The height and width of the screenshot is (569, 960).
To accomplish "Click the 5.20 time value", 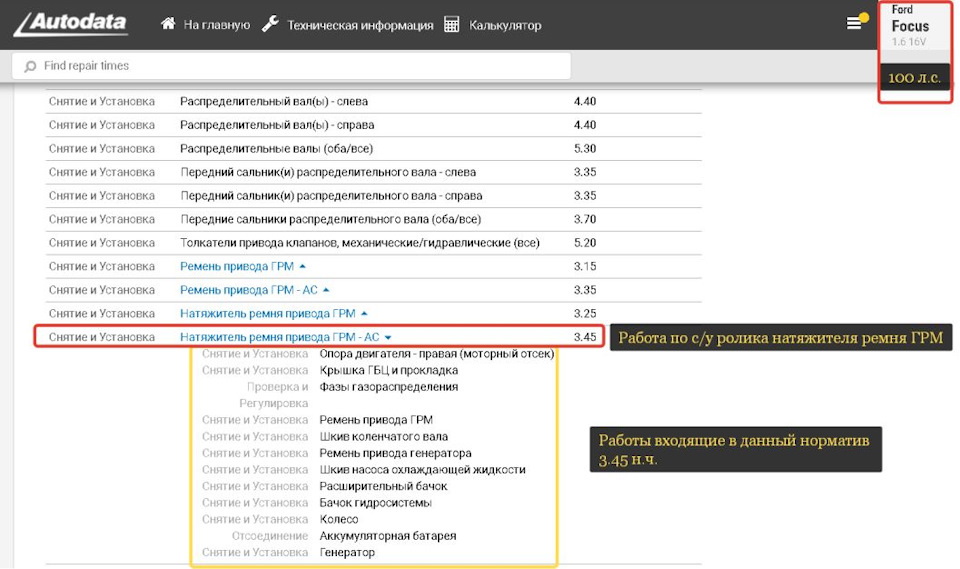I will [585, 243].
